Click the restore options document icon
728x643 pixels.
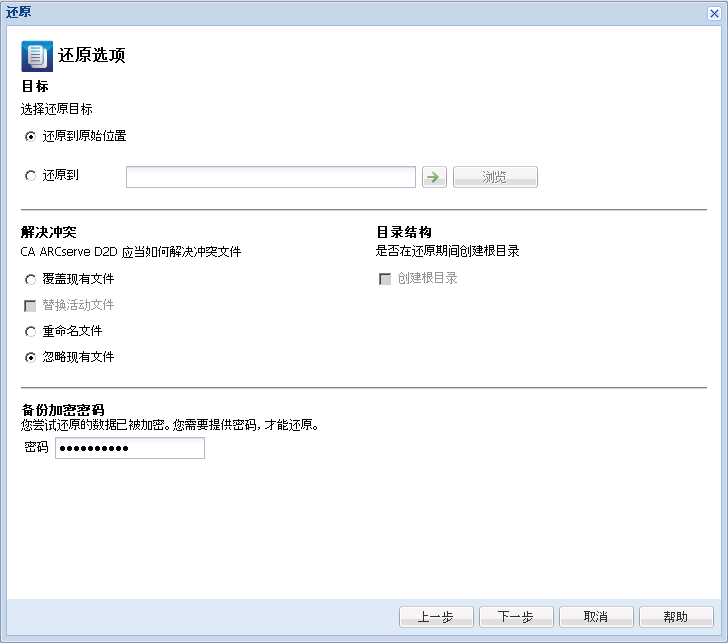tap(37, 55)
